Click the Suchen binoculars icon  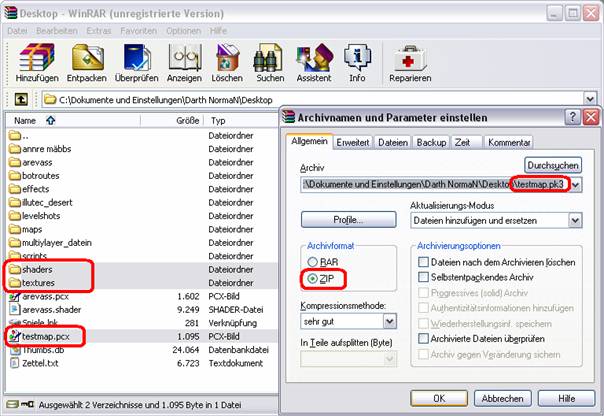click(269, 58)
